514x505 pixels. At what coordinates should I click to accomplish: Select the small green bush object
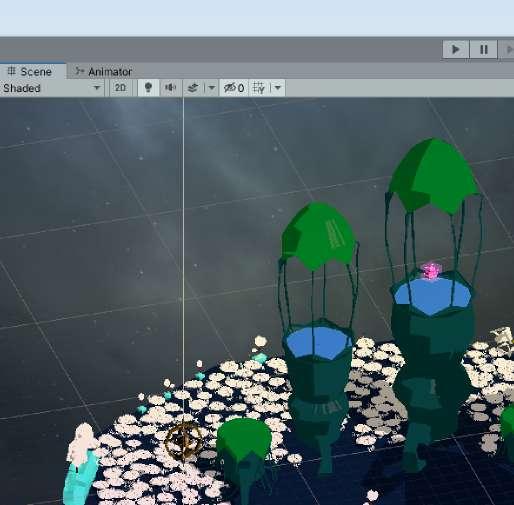pyautogui.click(x=244, y=438)
